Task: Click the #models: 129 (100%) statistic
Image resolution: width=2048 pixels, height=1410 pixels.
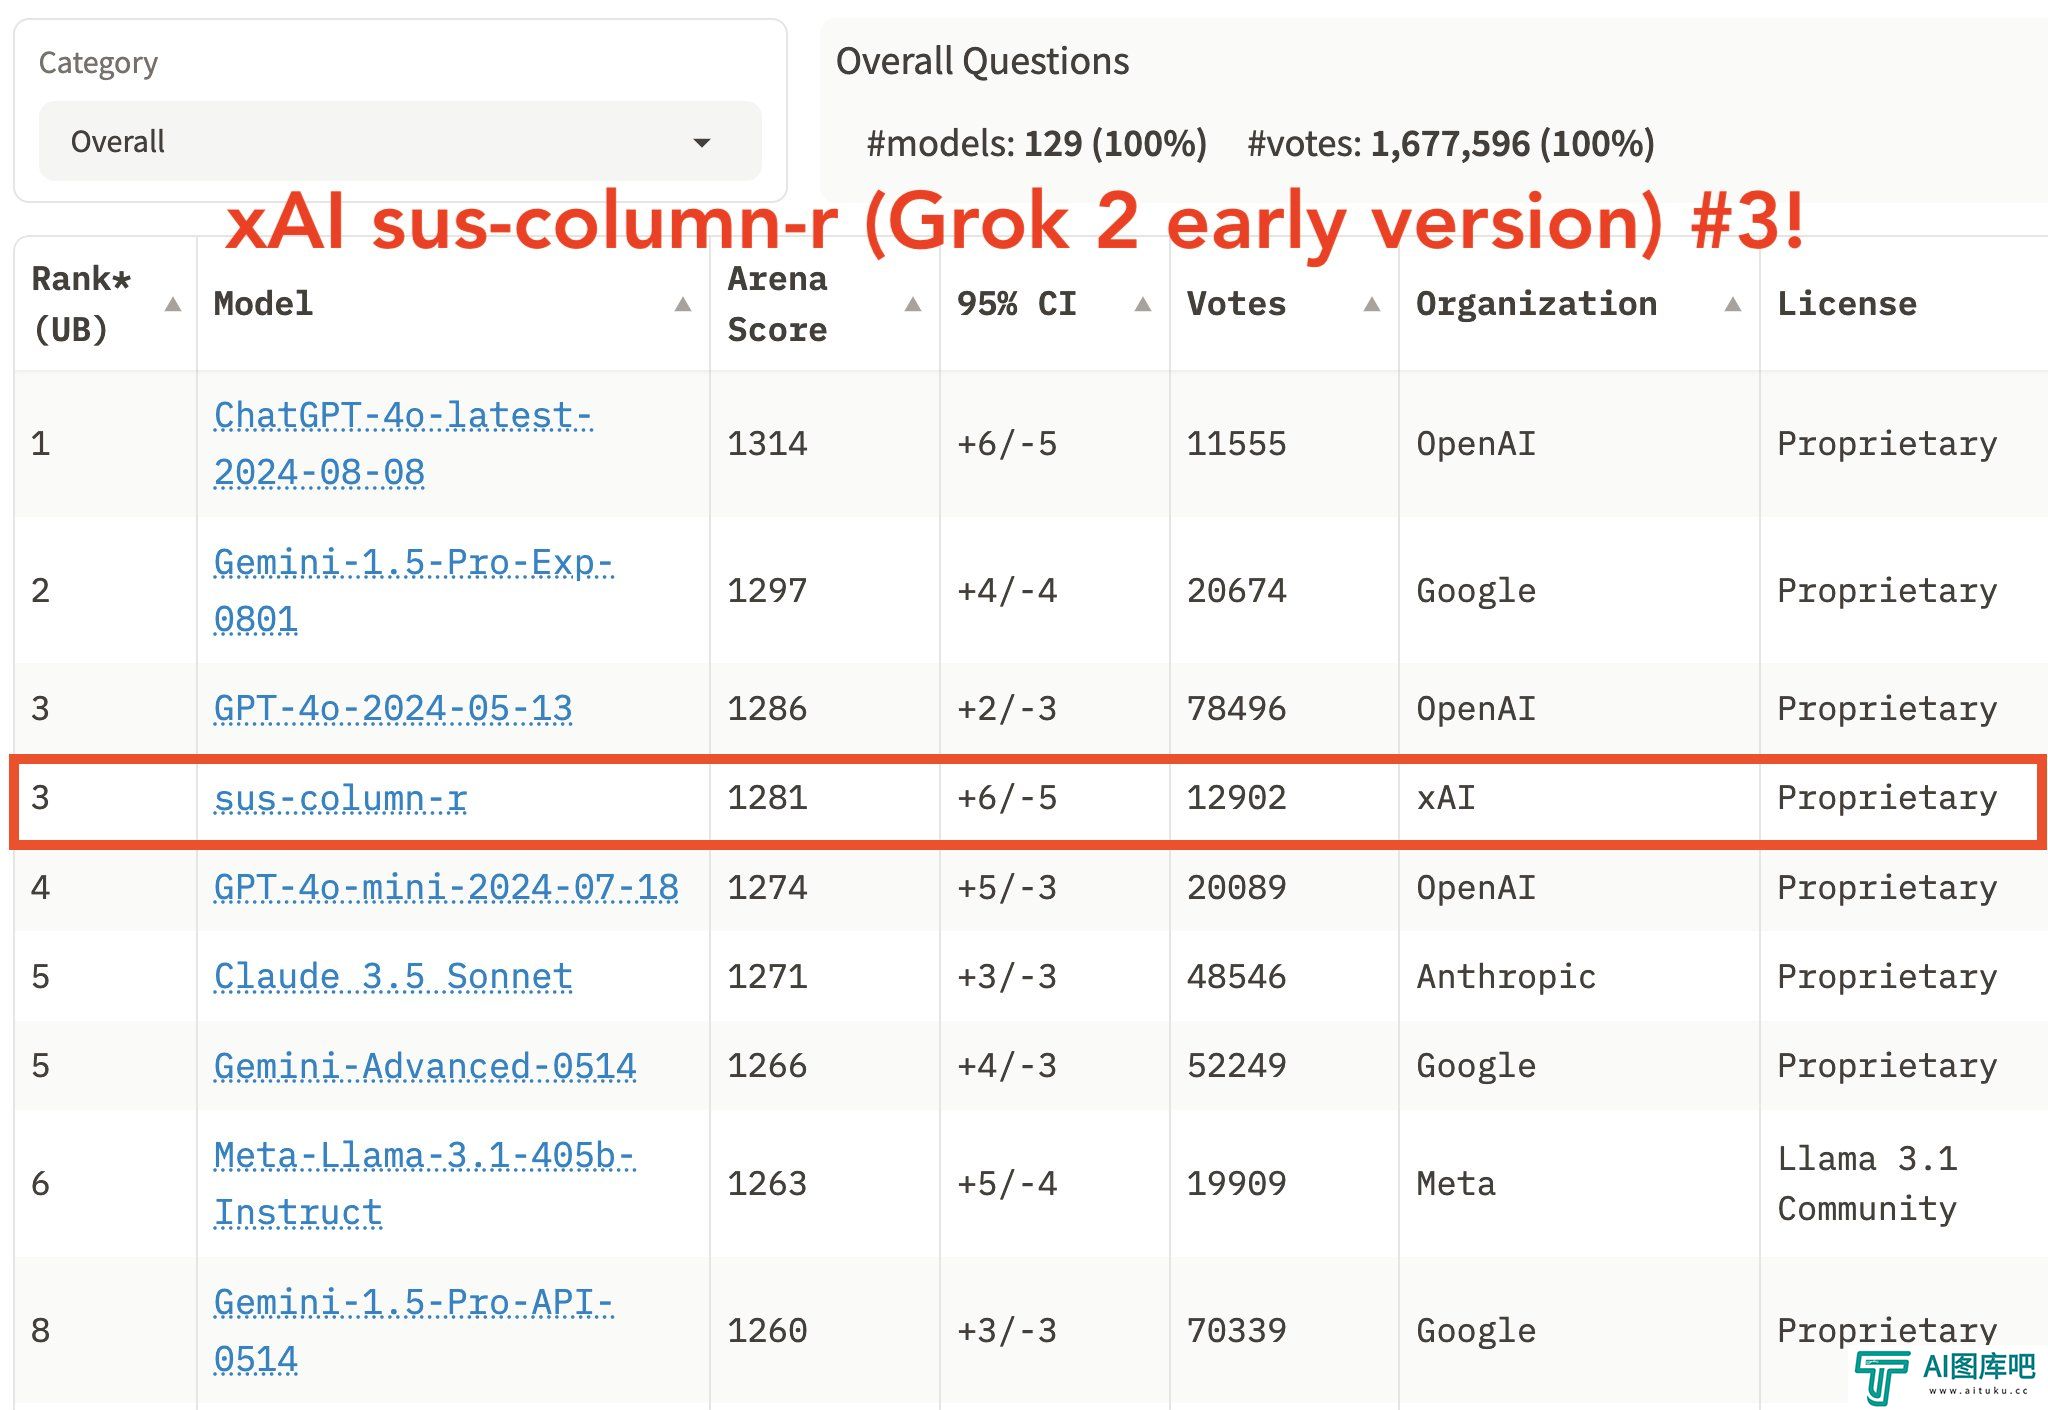Action: (x=1037, y=143)
